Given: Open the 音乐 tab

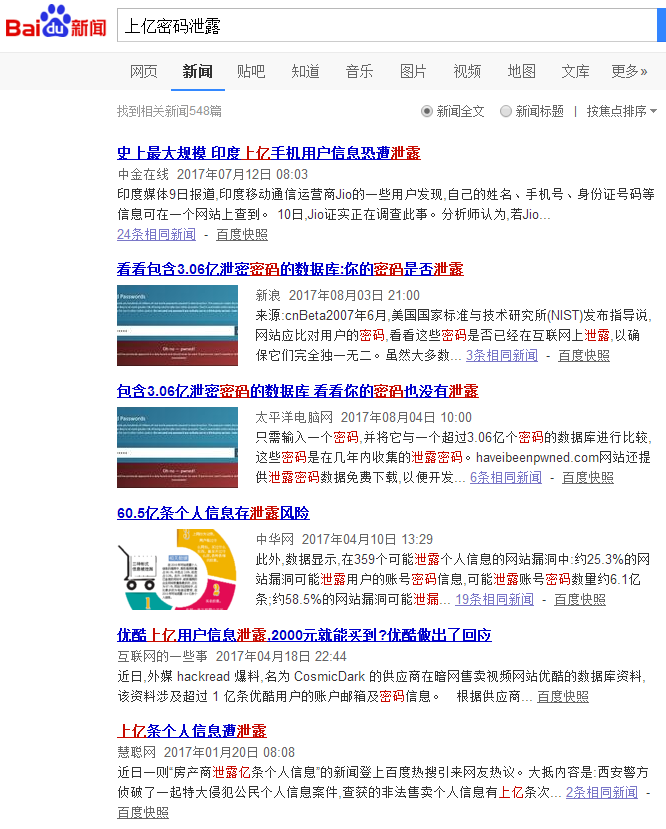Looking at the screenshot, I should (x=359, y=71).
